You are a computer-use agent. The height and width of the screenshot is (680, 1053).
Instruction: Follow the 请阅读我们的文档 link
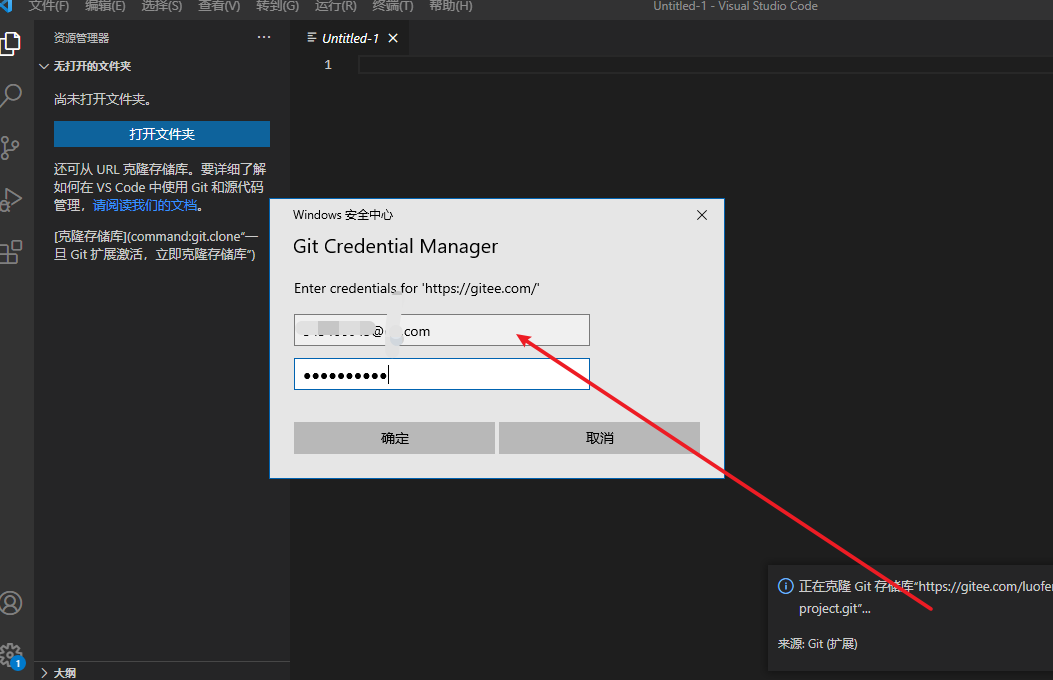click(x=145, y=205)
